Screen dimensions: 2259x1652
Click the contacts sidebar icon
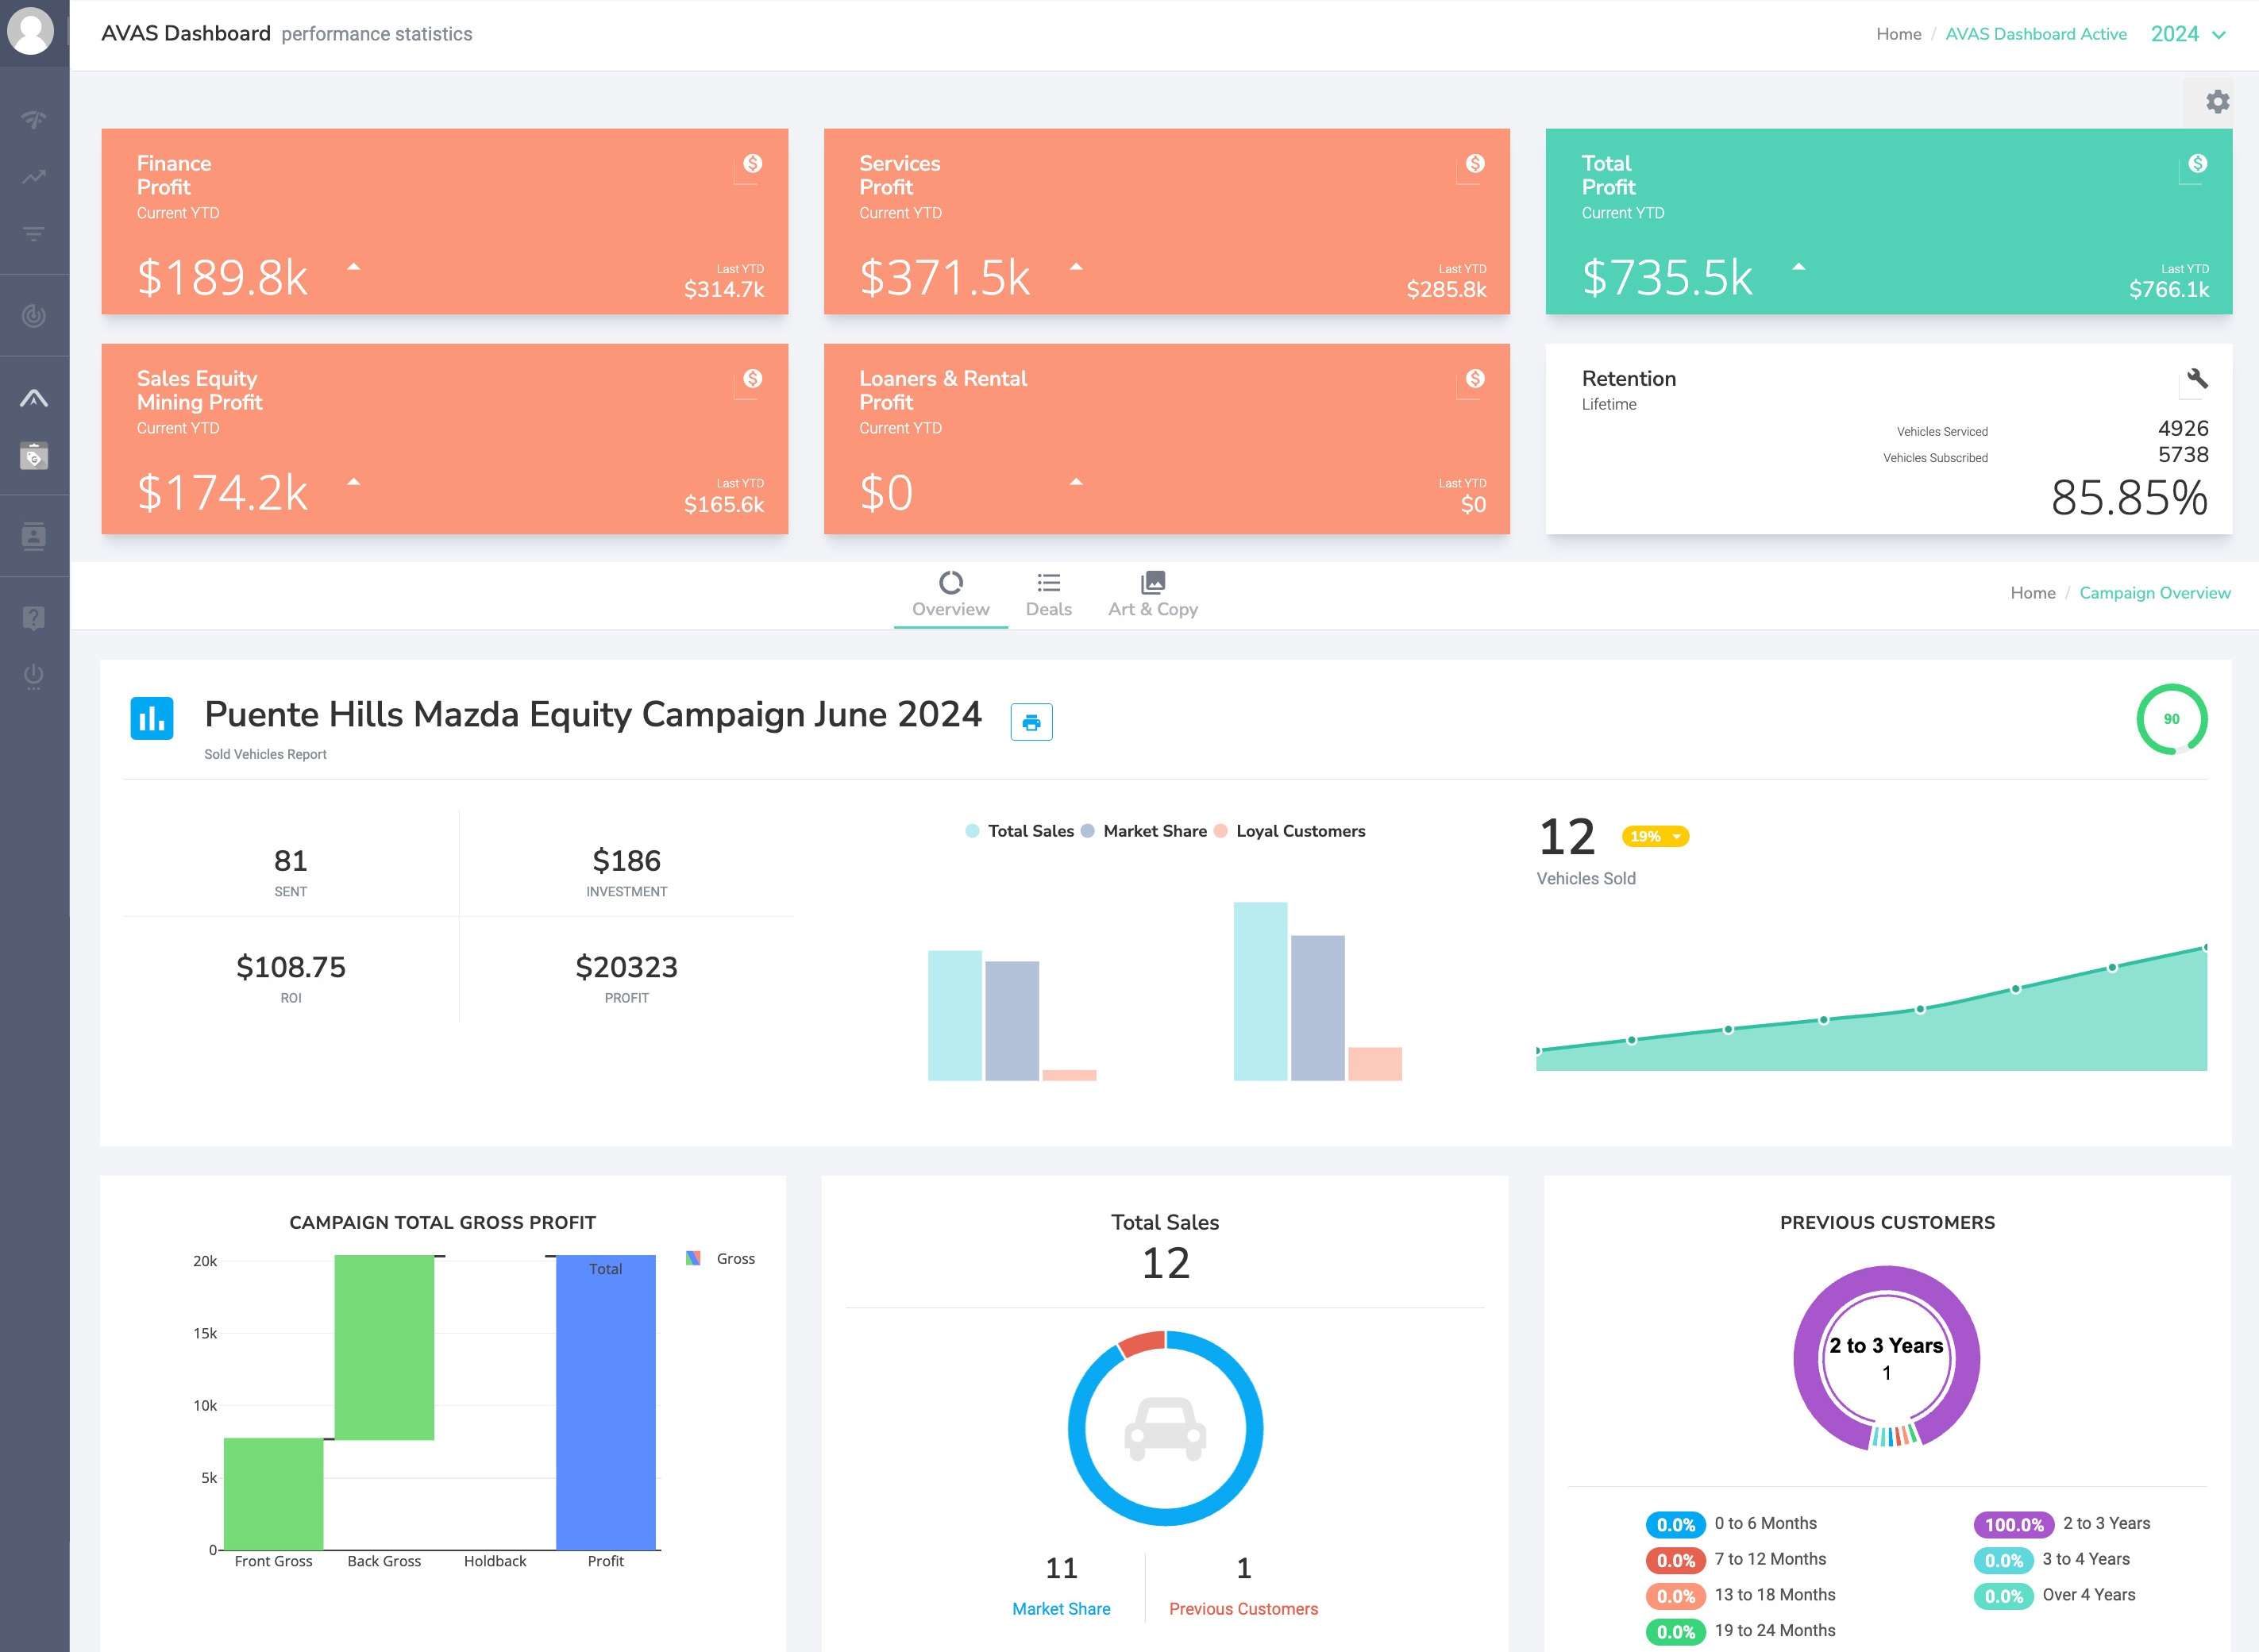(x=34, y=537)
